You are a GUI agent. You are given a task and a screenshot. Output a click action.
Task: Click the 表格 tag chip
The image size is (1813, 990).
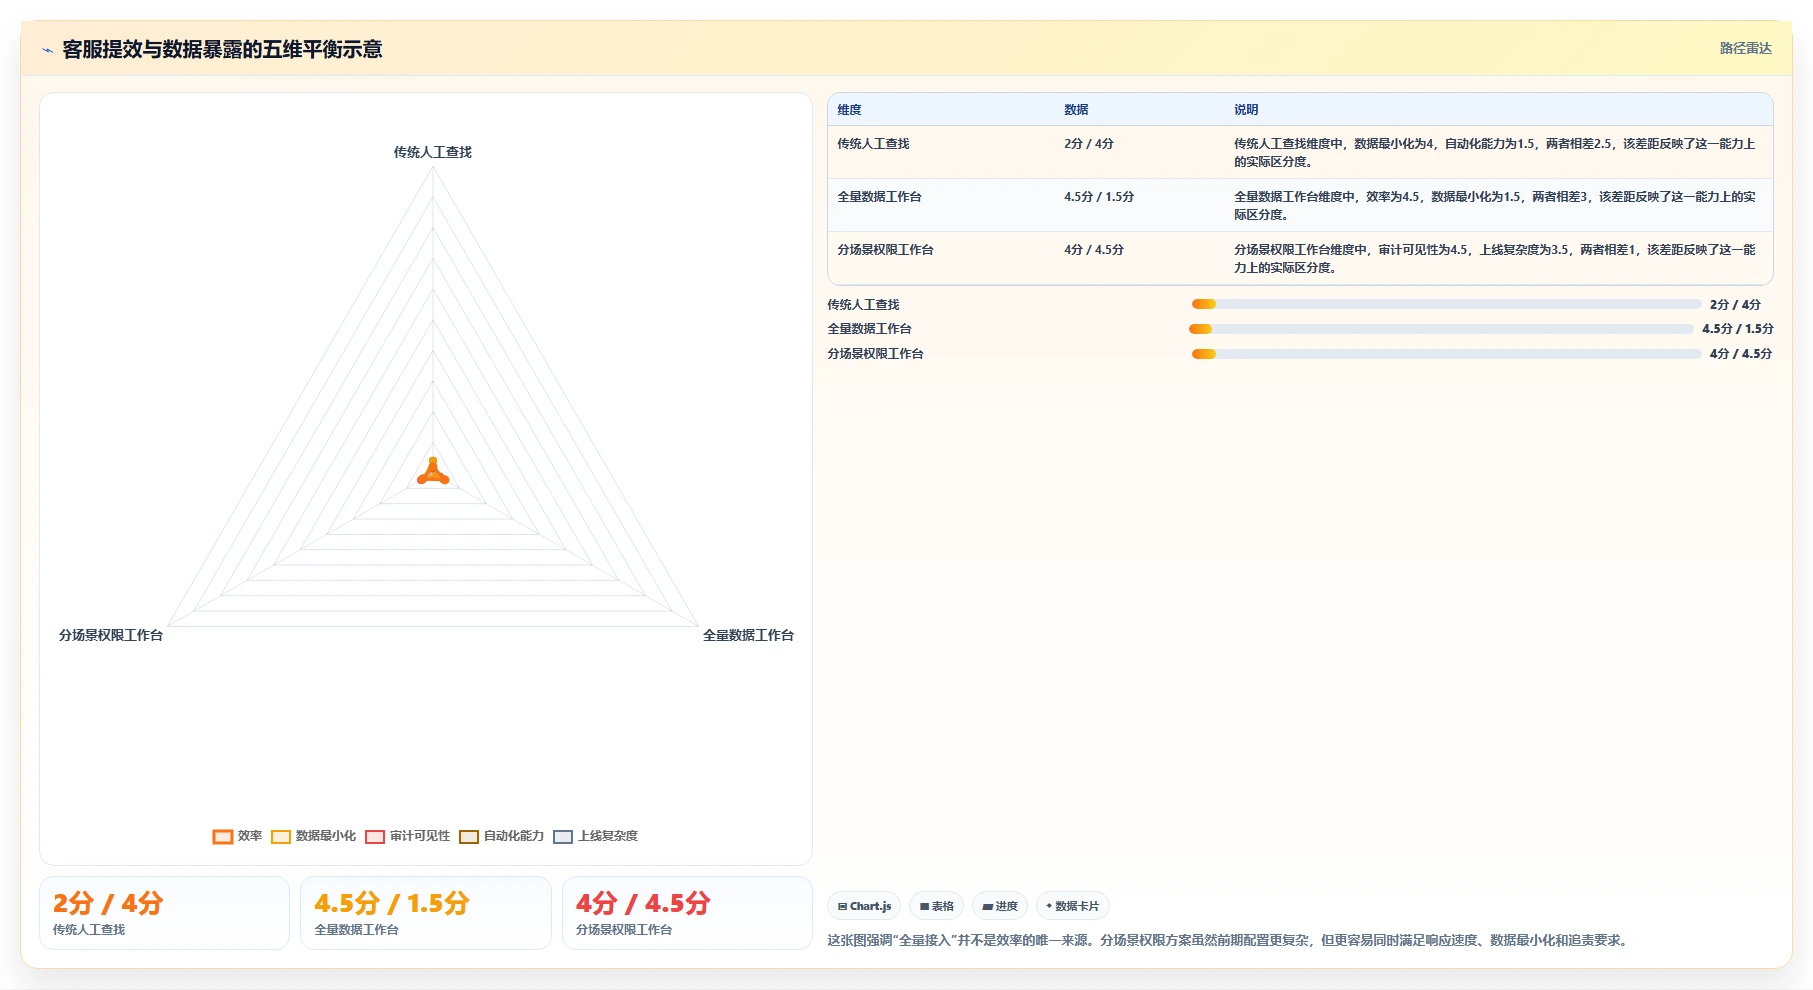(x=936, y=906)
